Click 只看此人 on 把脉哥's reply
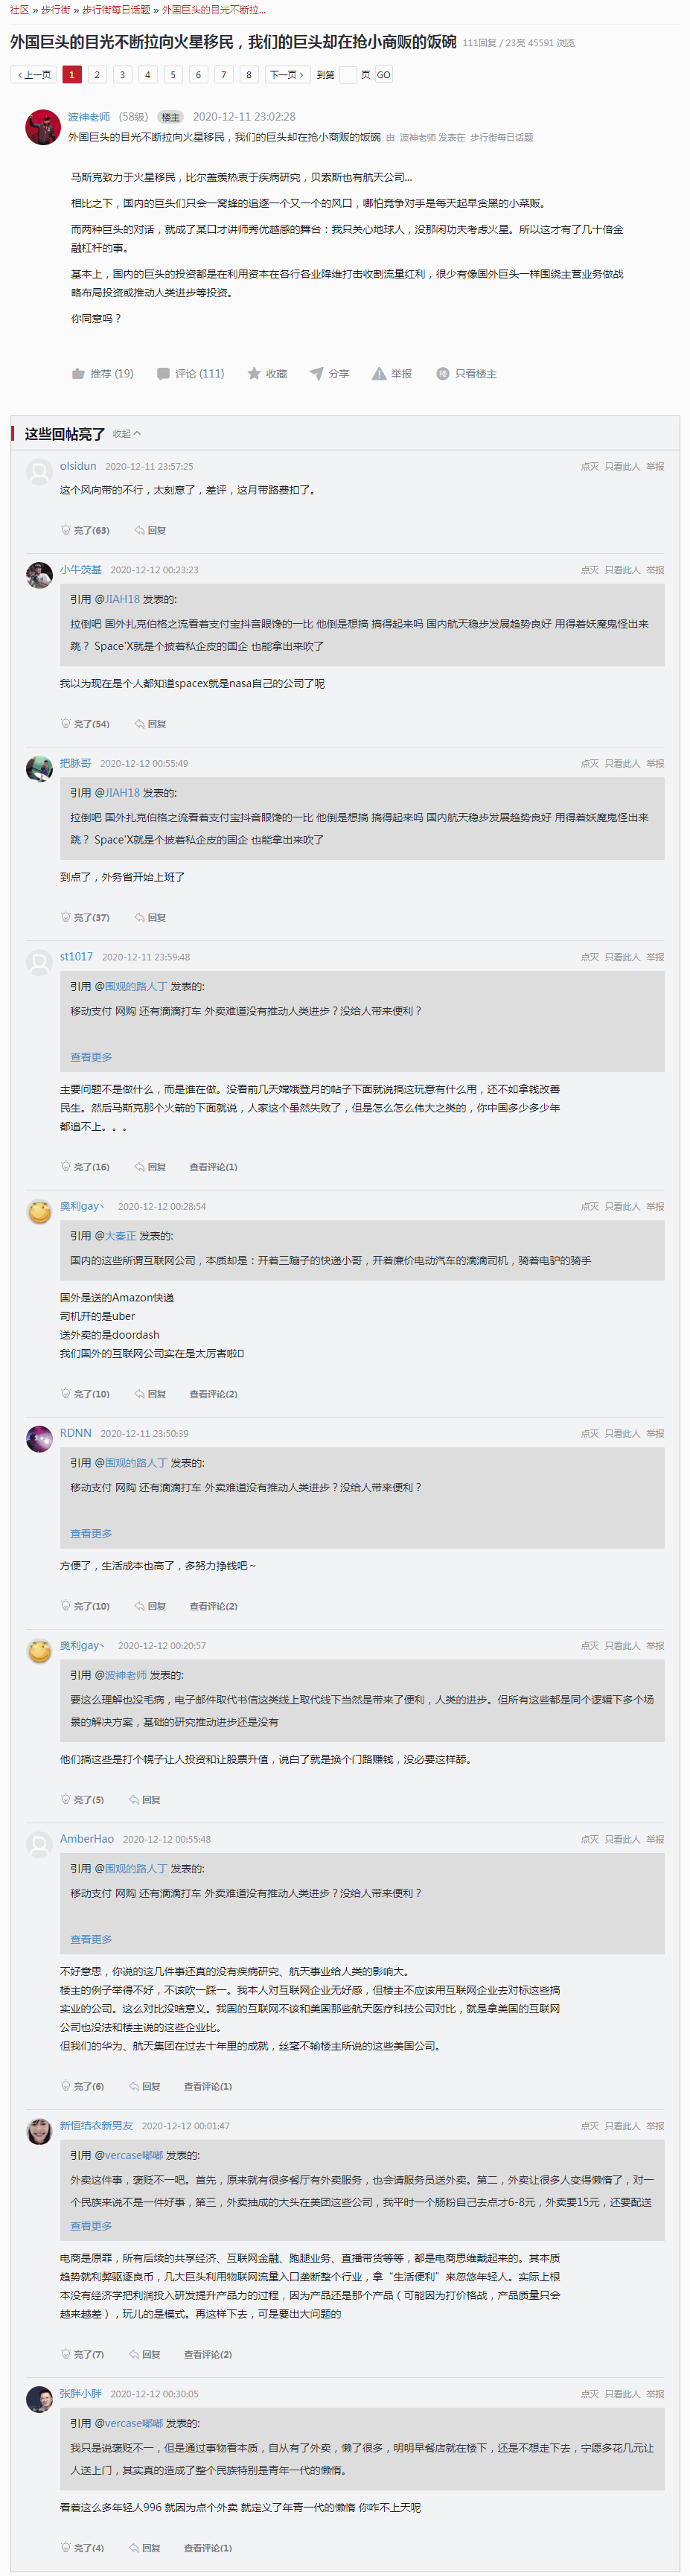The width and height of the screenshot is (690, 2576). pos(622,764)
